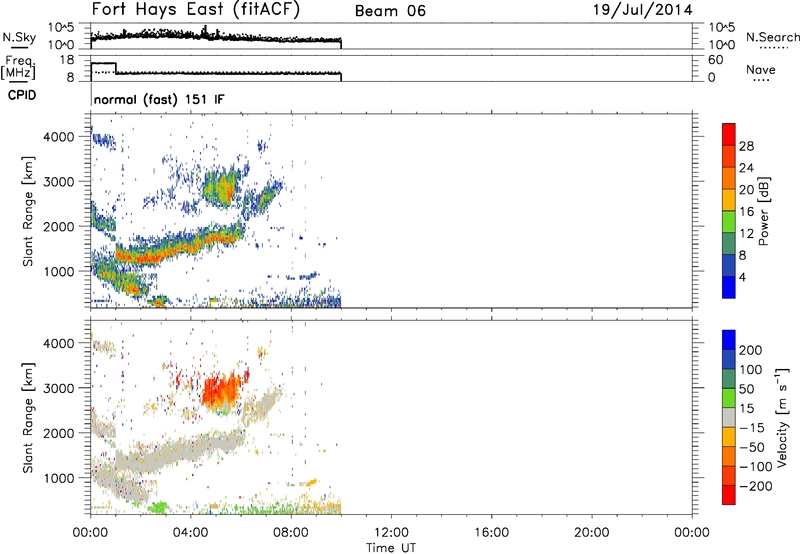Click the frequency step trace
This screenshot has height=554, width=800.
coord(216,70)
